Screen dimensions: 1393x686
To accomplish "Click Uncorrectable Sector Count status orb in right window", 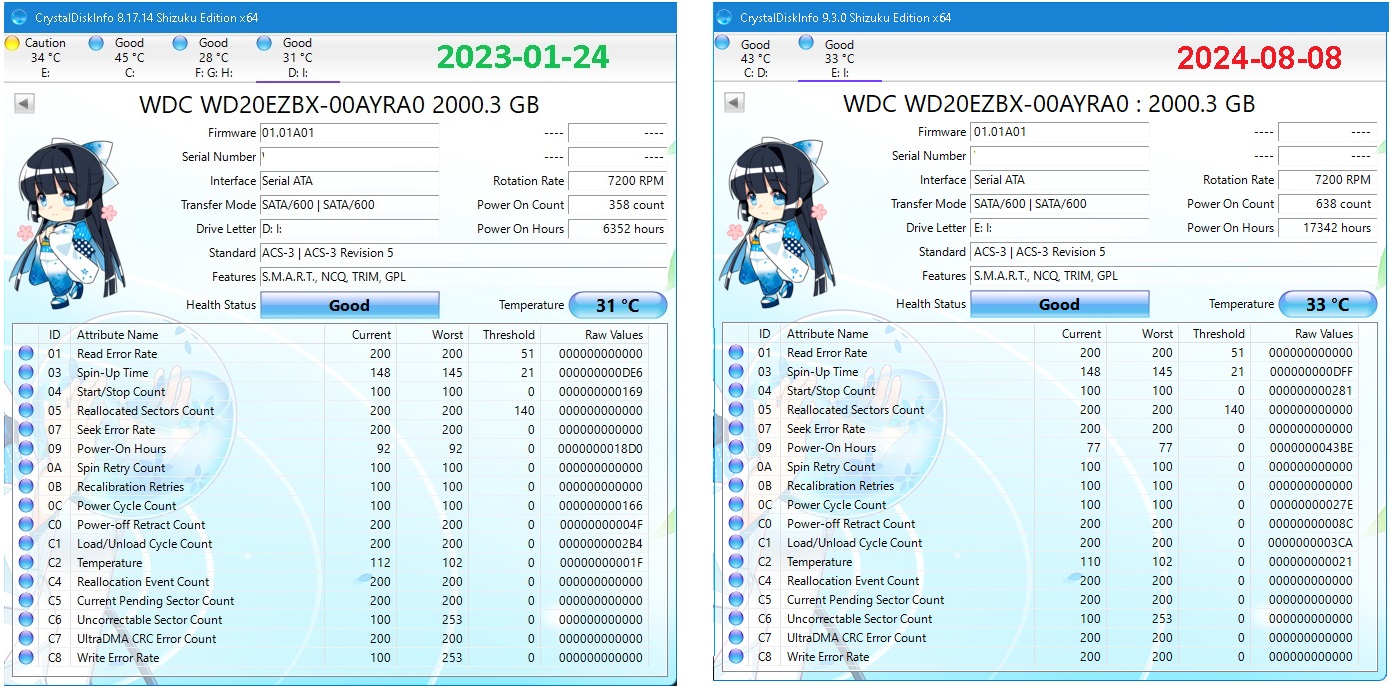I will [x=736, y=619].
